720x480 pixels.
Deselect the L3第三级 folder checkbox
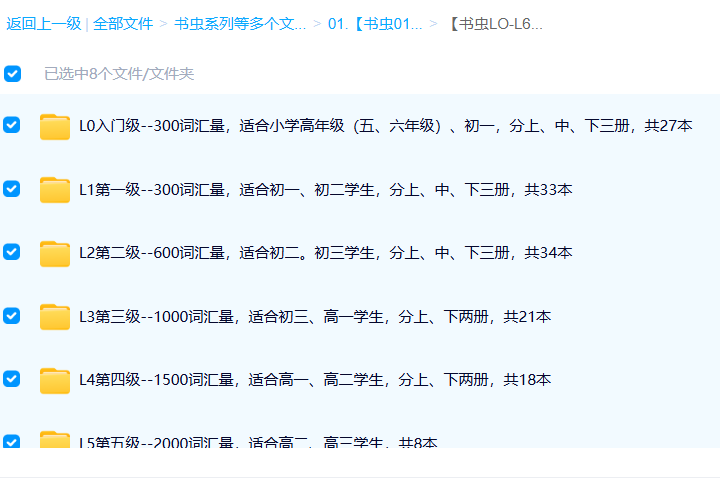[12, 316]
